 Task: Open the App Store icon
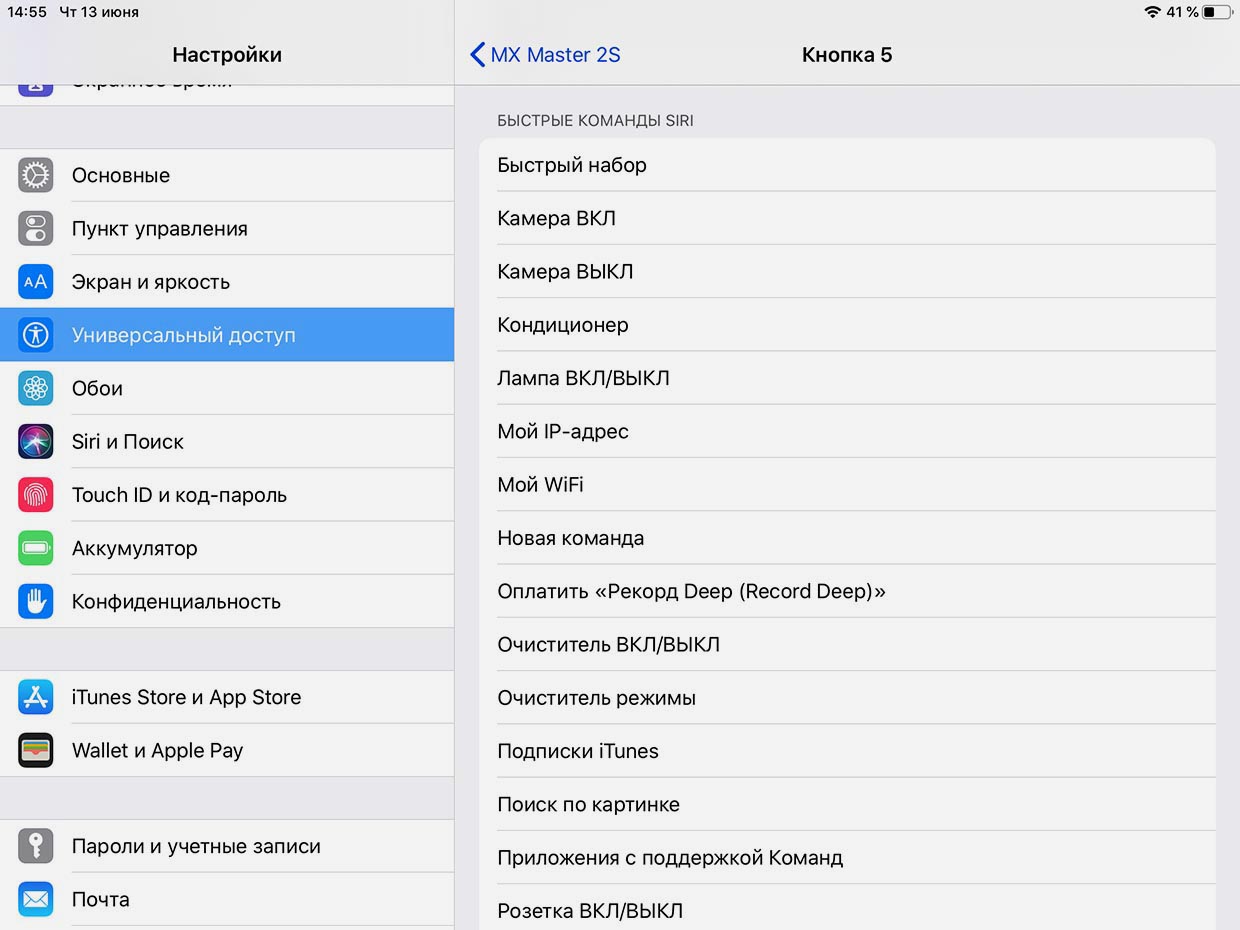pyautogui.click(x=36, y=697)
